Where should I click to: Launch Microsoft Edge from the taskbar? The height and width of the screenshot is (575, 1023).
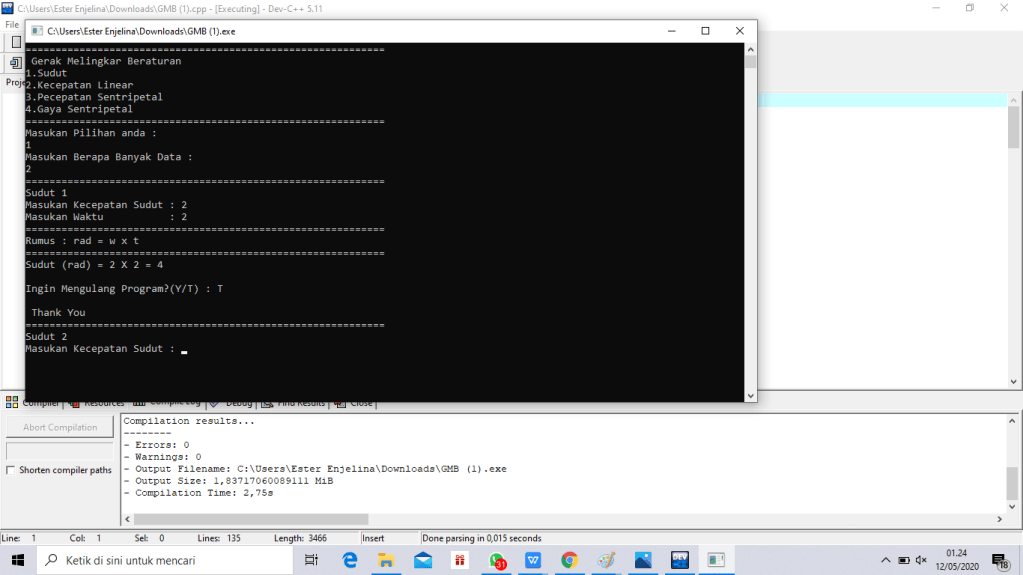(350, 560)
